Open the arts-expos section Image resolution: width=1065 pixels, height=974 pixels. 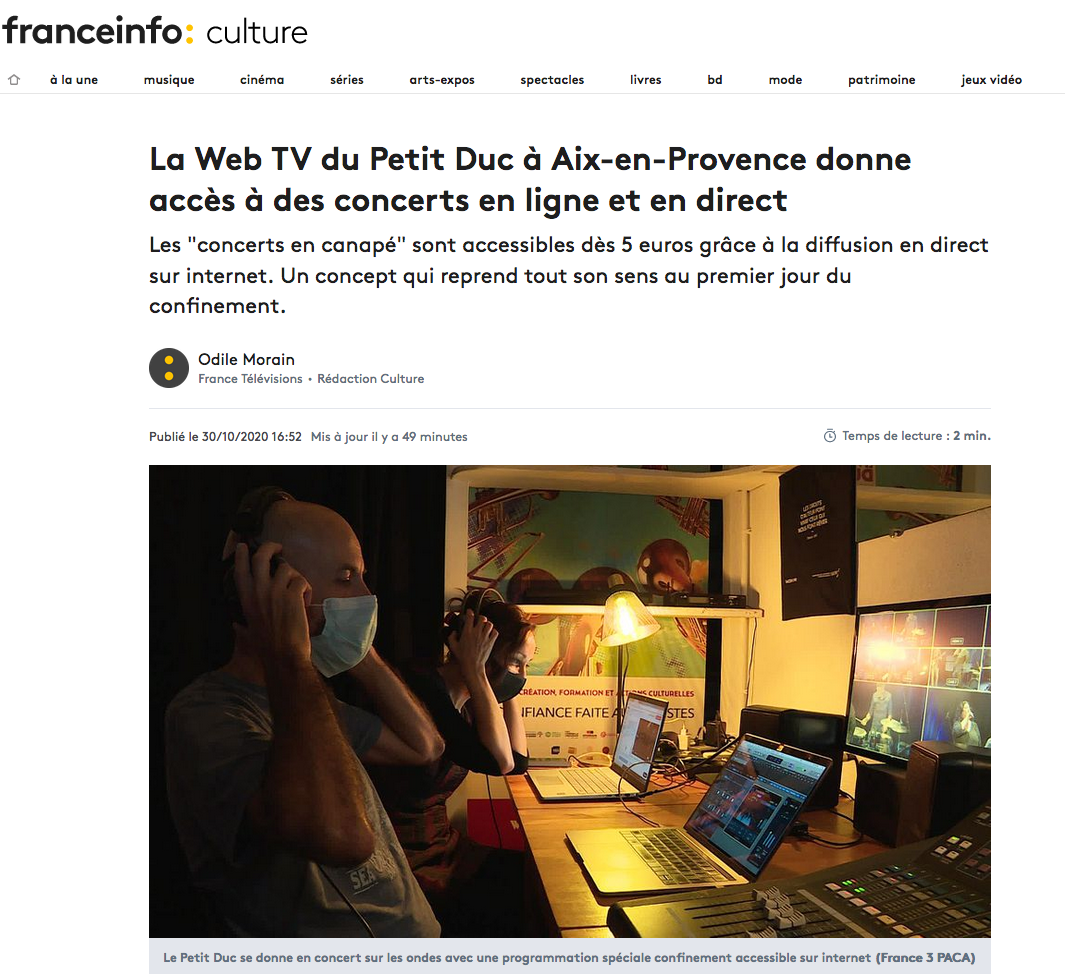[x=442, y=79]
